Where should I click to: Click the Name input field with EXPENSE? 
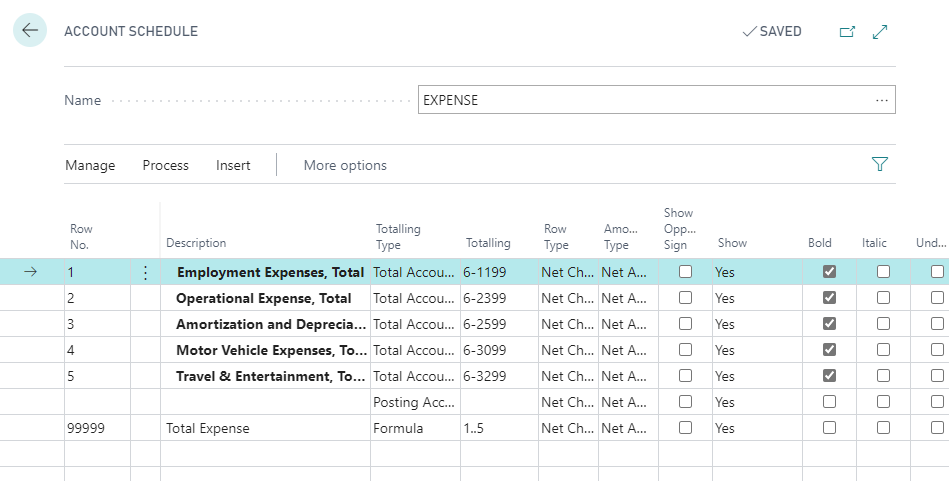tap(640, 100)
